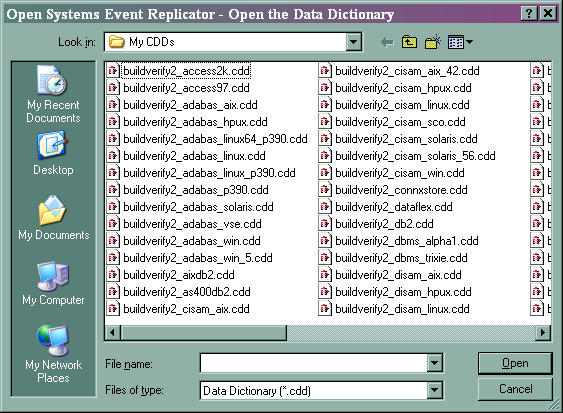This screenshot has height=413, width=563.
Task: Go up one folder level
Action: click(409, 42)
